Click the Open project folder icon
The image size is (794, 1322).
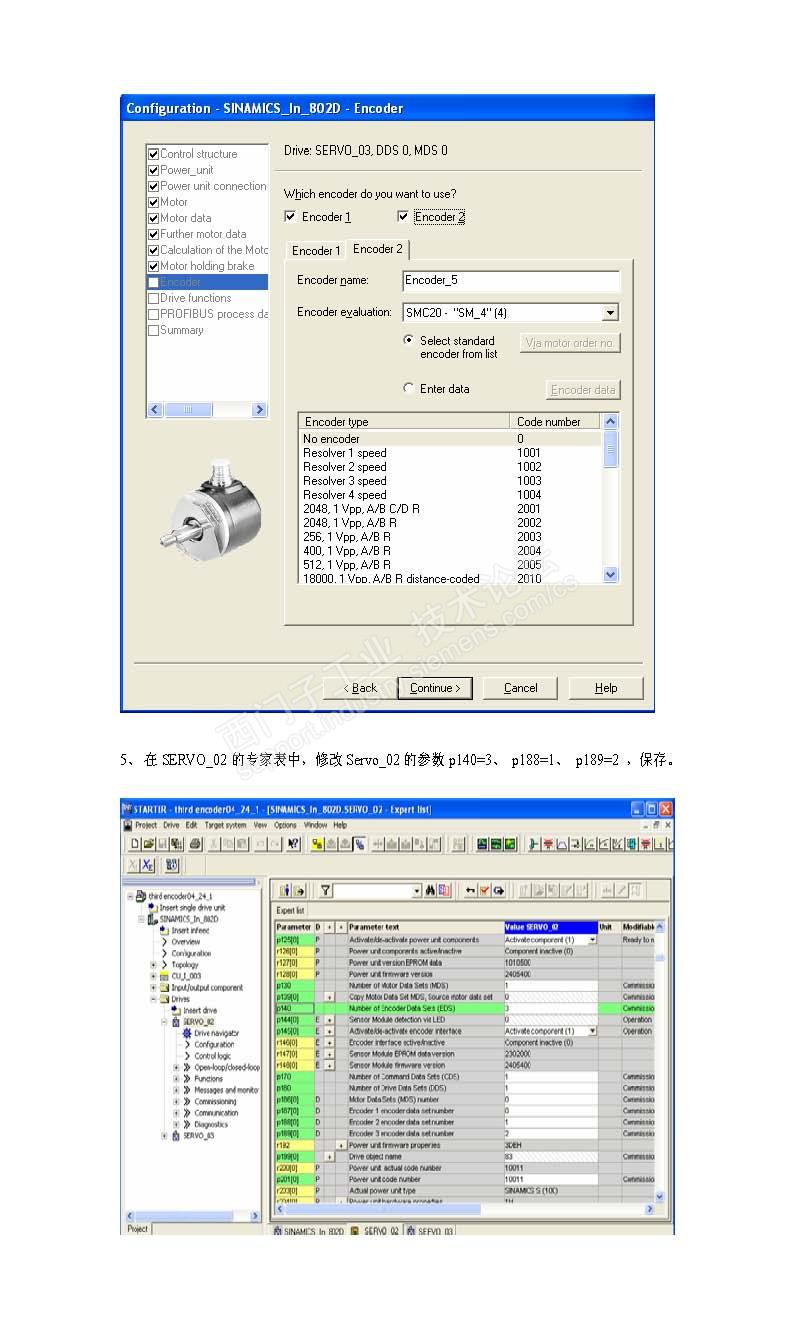(148, 844)
